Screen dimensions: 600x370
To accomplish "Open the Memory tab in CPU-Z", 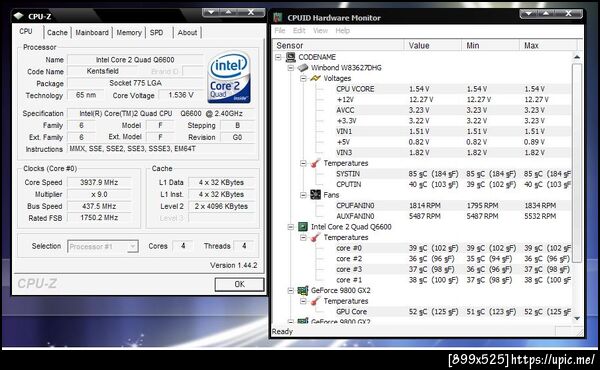I will click(x=129, y=33).
